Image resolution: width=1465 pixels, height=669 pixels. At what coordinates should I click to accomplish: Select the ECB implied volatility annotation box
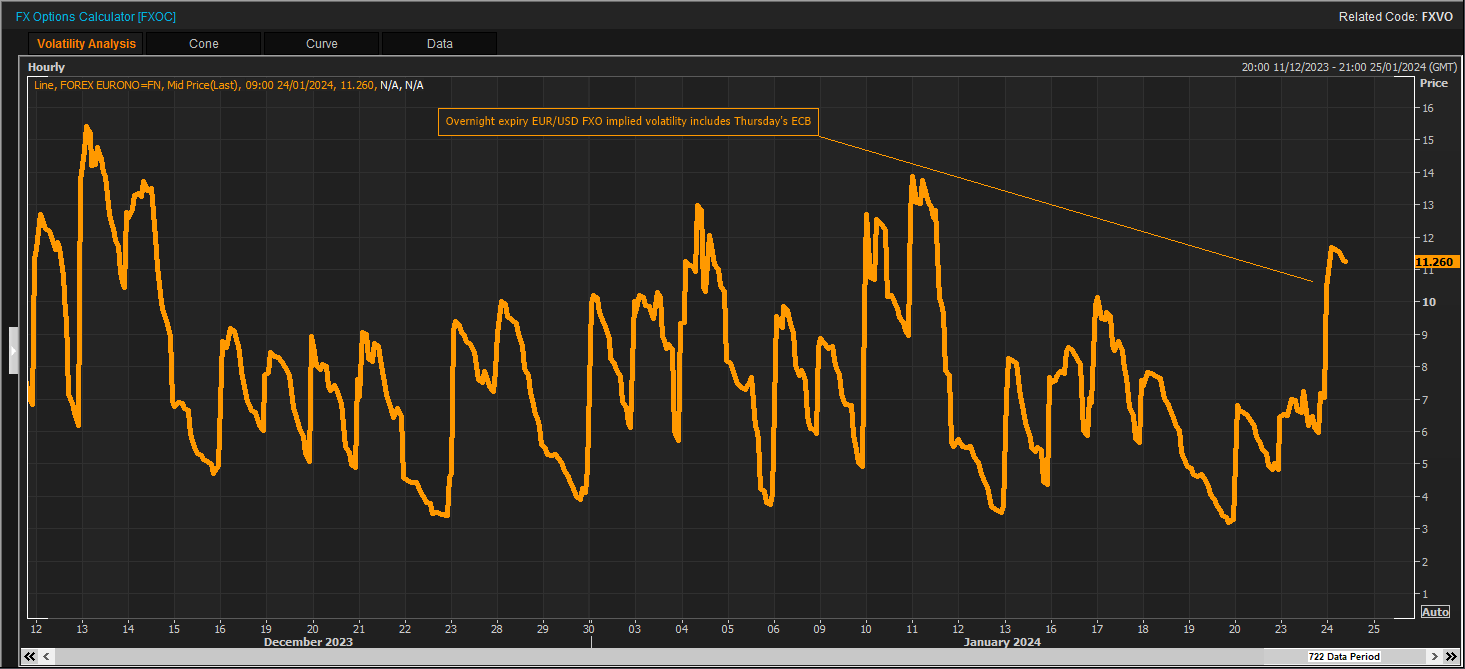tap(628, 122)
